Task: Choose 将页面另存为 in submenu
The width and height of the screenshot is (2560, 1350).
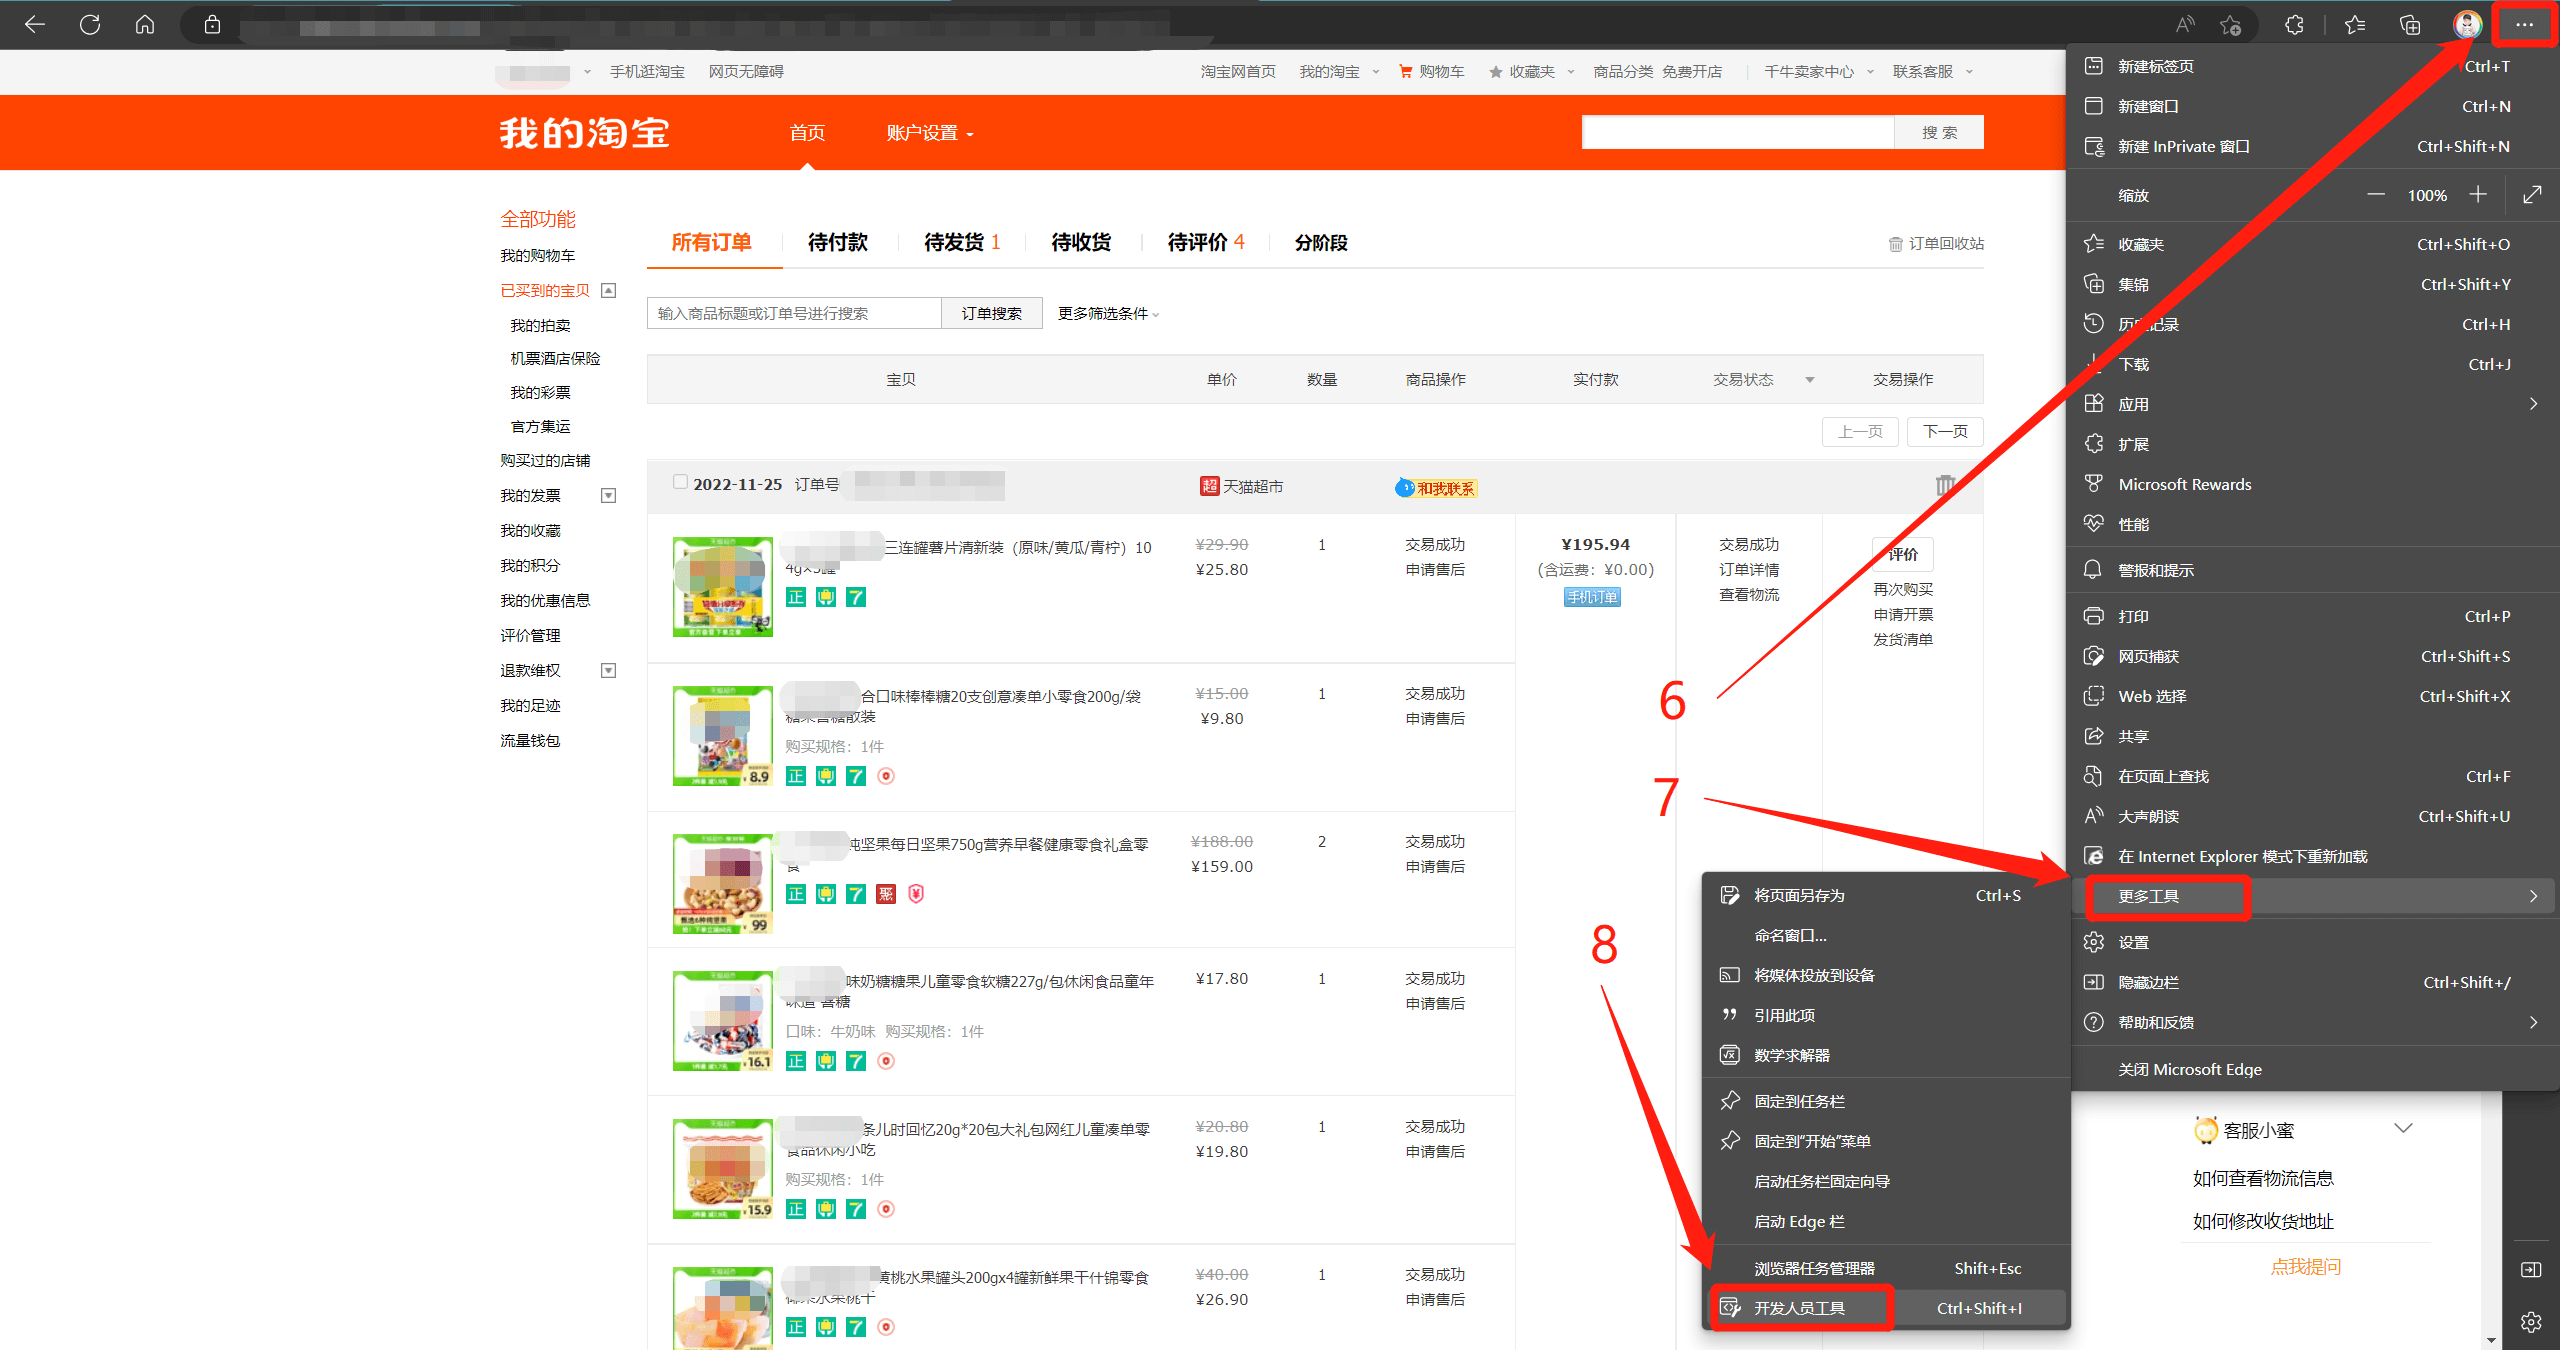Action: (x=1886, y=896)
